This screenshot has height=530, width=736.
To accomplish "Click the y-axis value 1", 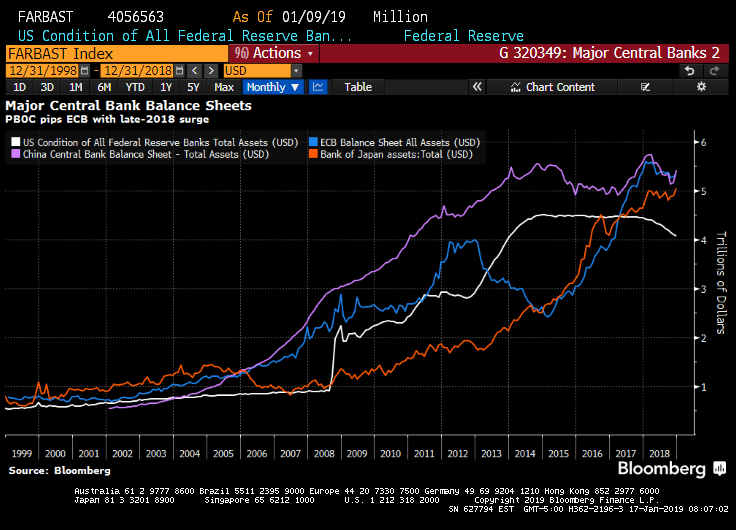I will tap(703, 387).
